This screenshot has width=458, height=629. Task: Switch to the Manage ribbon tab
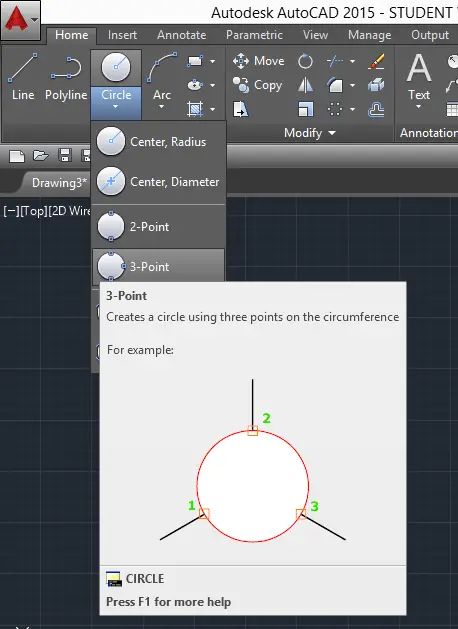369,35
